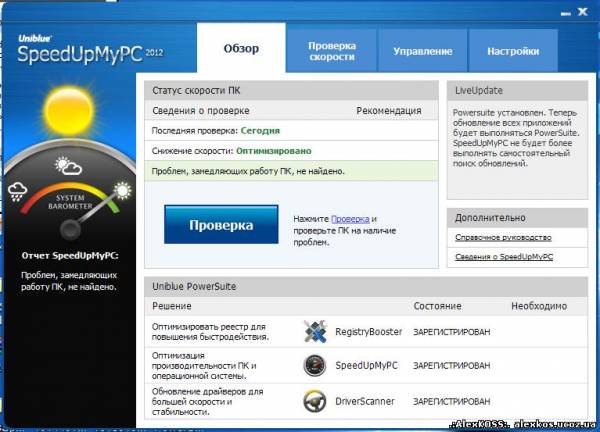Click the RegistryBooster product name
Viewport: 600px width, 432px height.
click(x=368, y=332)
